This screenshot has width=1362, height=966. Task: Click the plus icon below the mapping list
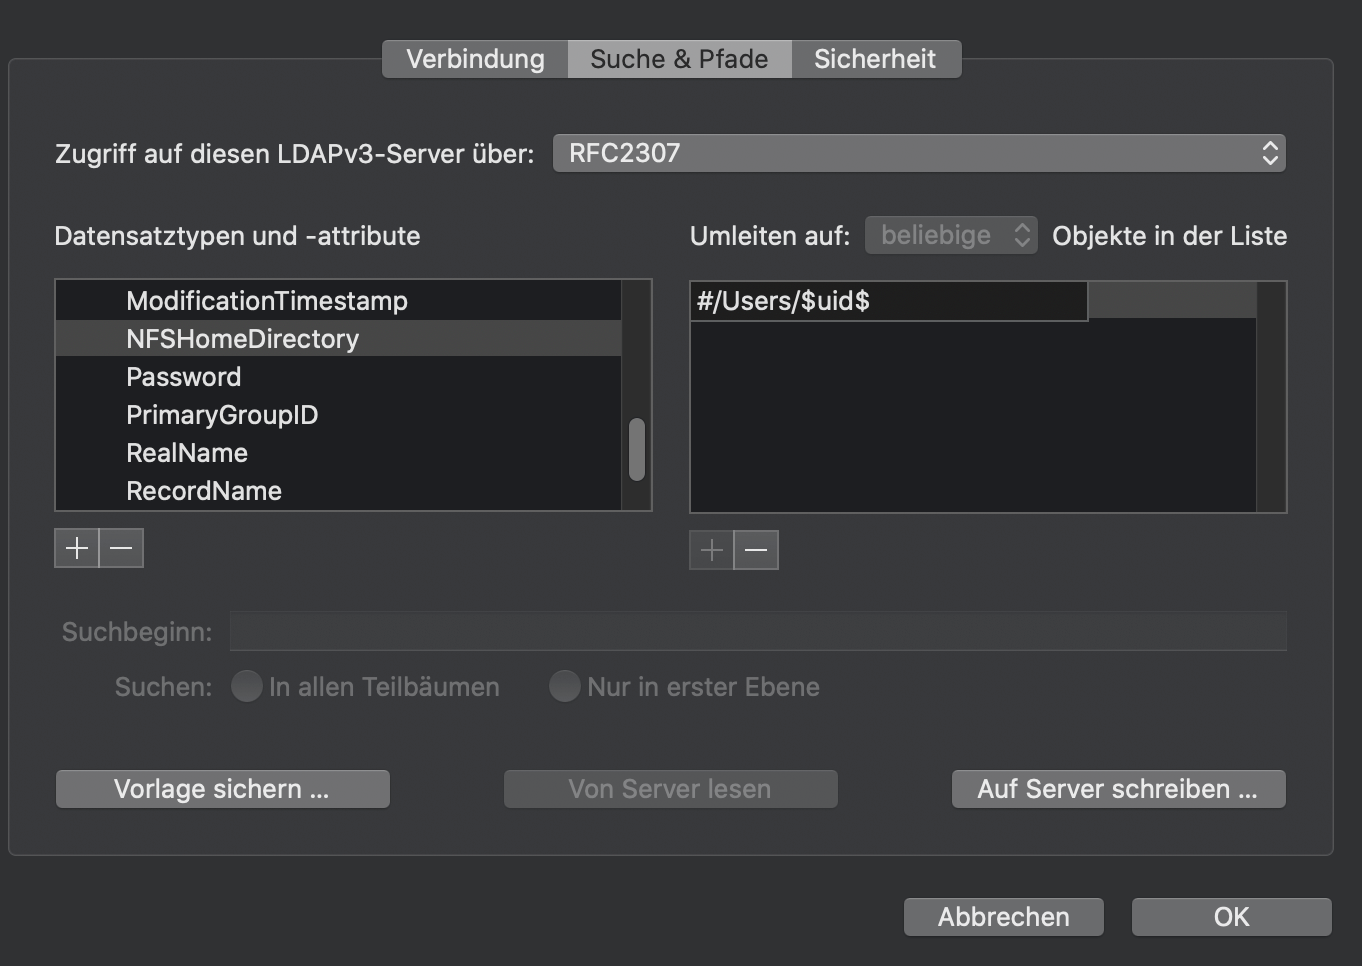tap(710, 549)
